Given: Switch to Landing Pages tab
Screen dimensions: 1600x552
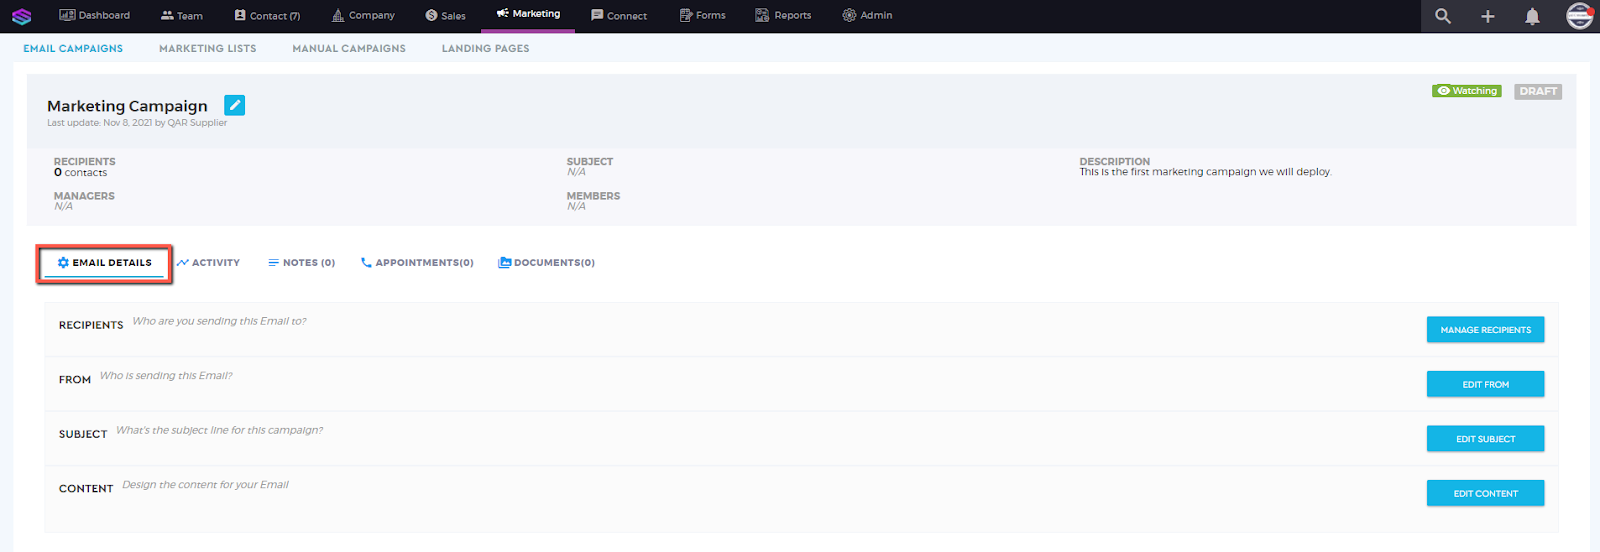Looking at the screenshot, I should pyautogui.click(x=486, y=48).
